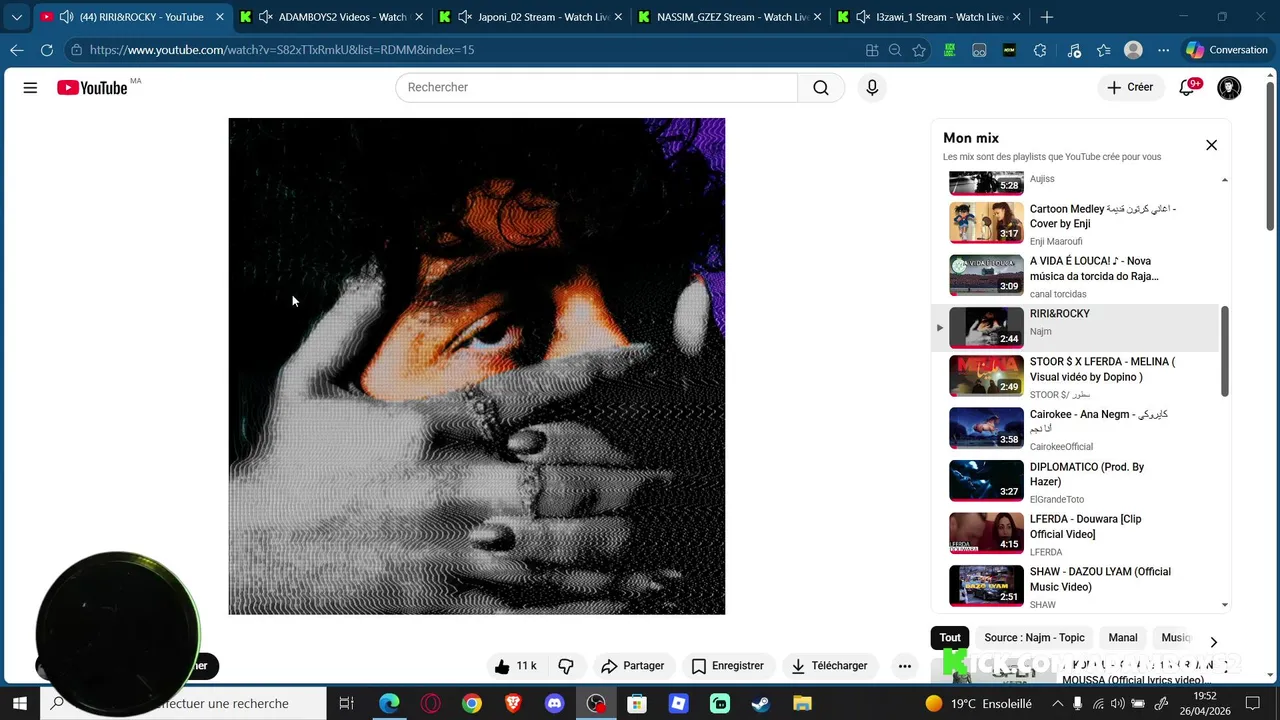Open the Créer menu

1130,87
